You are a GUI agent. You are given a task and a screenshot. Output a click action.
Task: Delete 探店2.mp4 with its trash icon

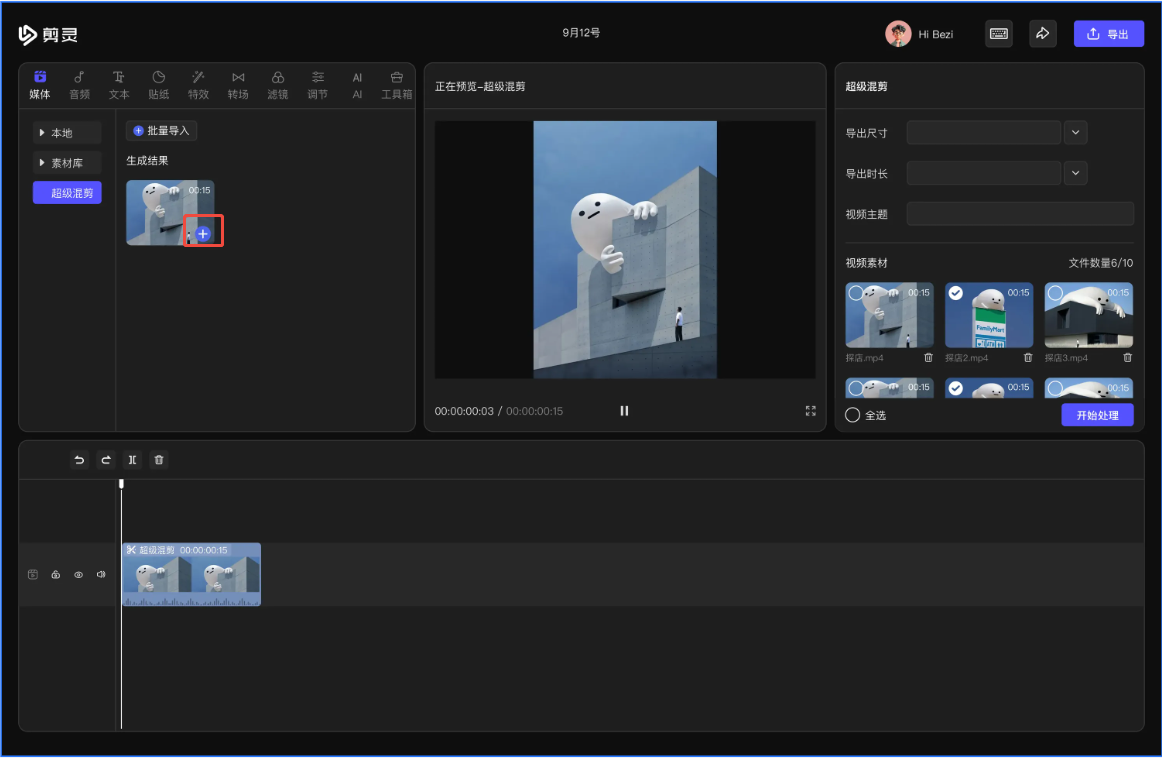(1028, 358)
